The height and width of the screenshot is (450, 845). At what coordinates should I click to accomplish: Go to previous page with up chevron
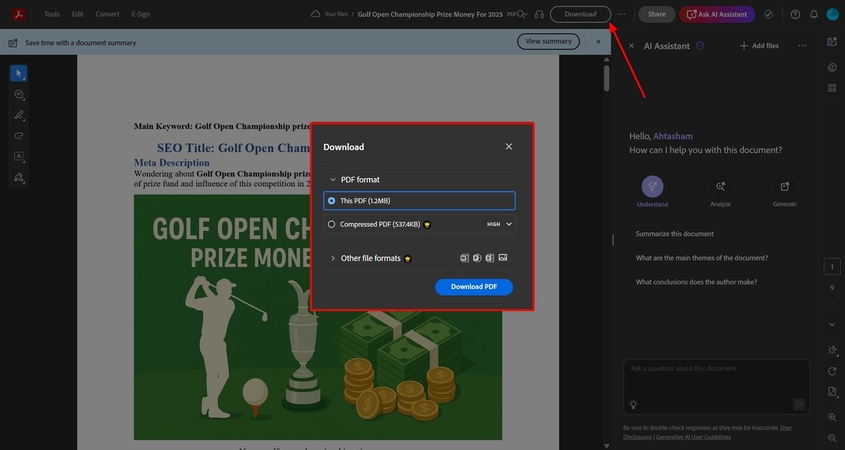tap(832, 304)
